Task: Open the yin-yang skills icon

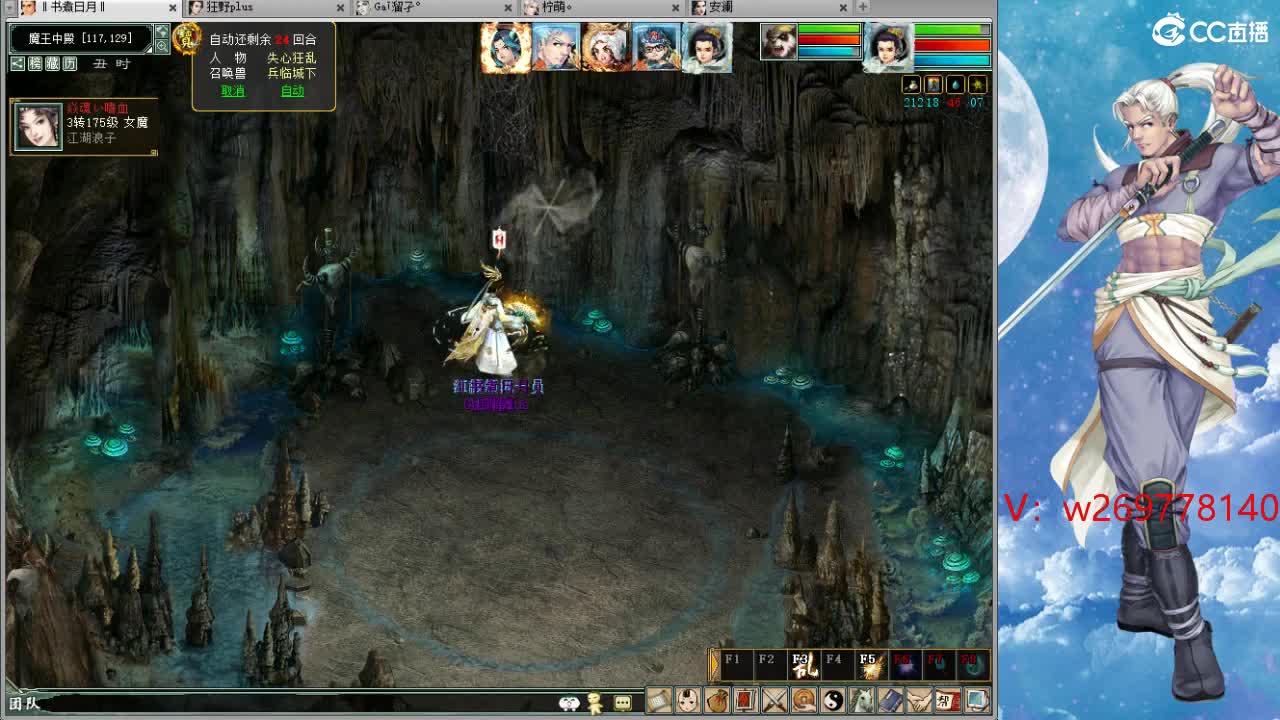Action: 833,700
